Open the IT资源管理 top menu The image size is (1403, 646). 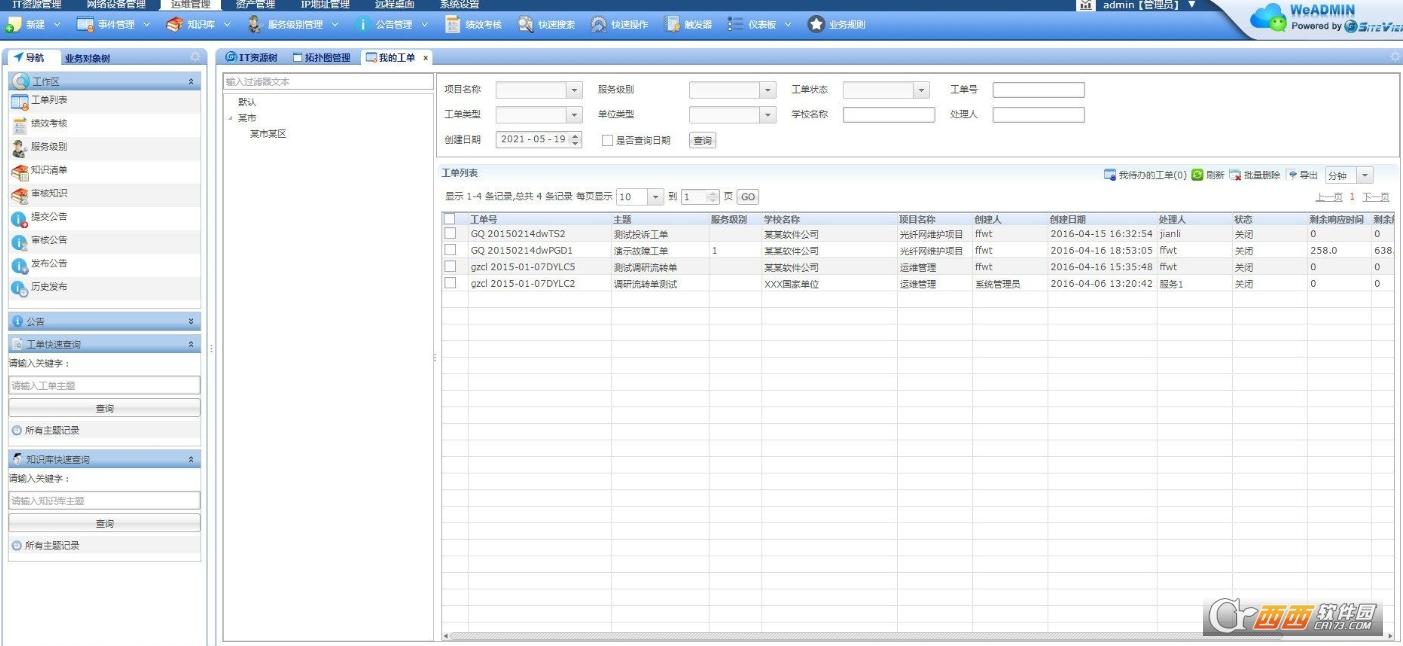tap(36, 5)
